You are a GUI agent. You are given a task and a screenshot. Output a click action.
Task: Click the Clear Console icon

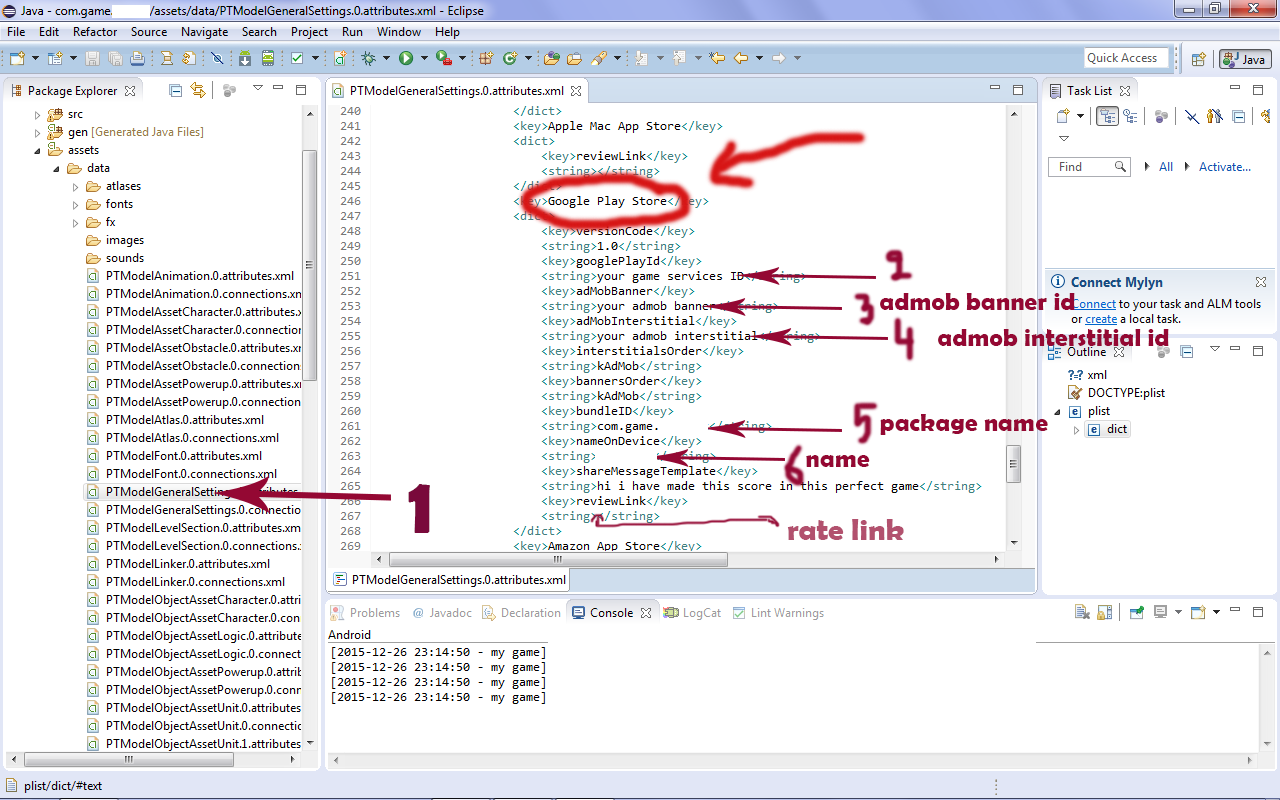coord(1082,613)
